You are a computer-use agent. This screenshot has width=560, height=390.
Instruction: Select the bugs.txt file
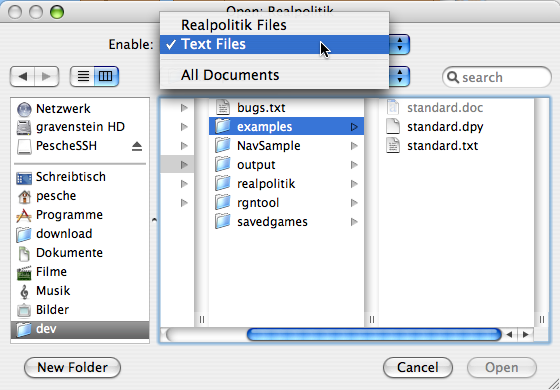pyautogui.click(x=286, y=108)
